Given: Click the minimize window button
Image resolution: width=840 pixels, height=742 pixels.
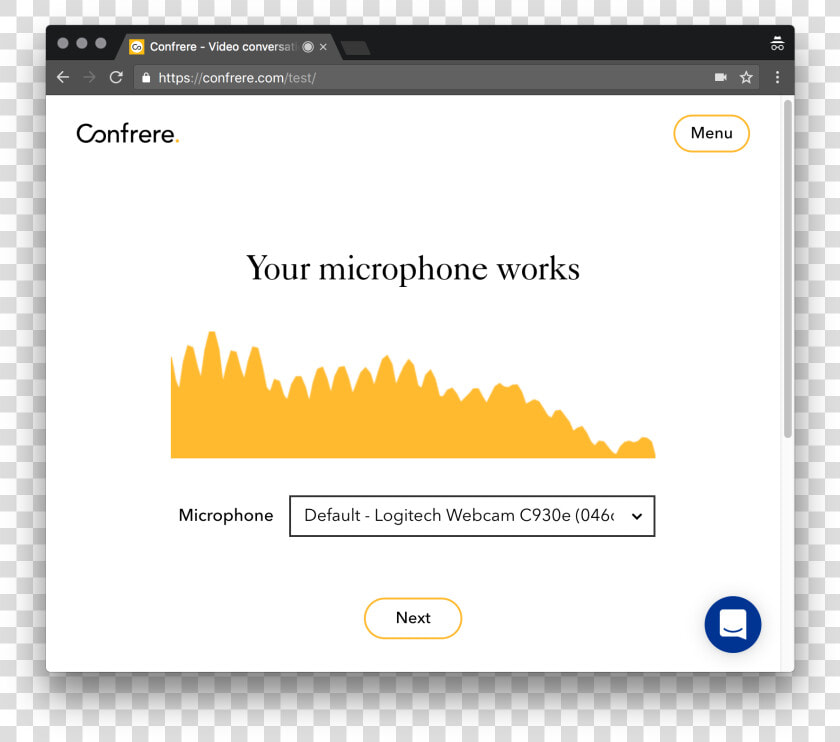Looking at the screenshot, I should [82, 43].
